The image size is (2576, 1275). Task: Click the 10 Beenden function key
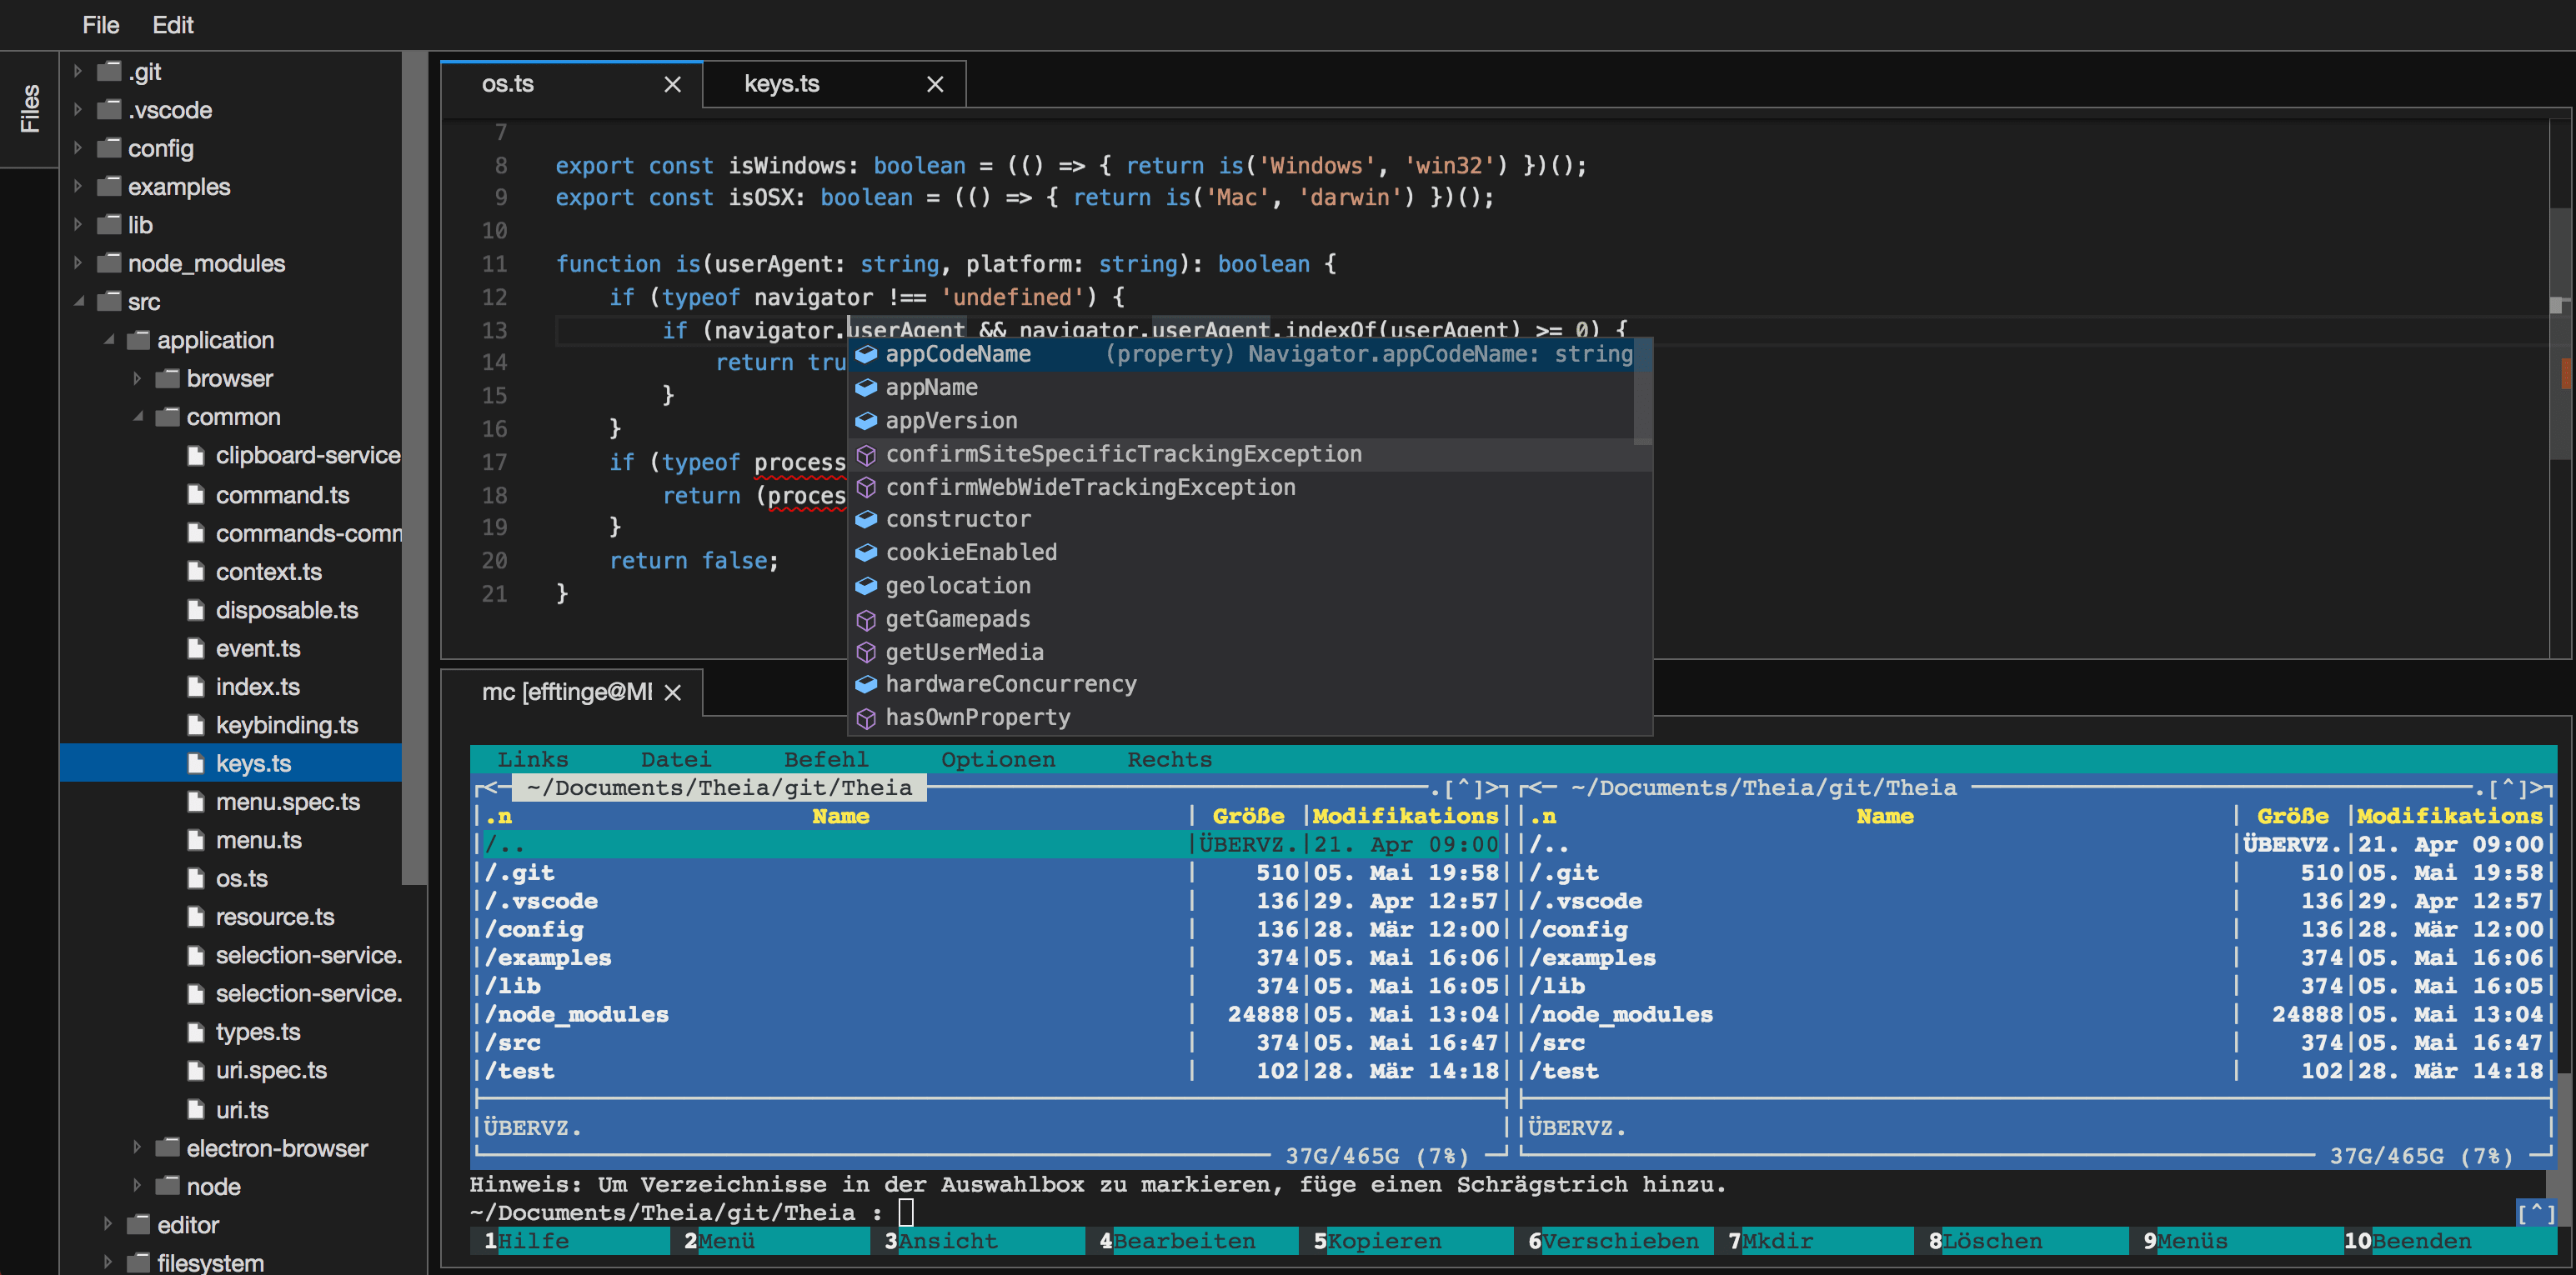(x=2449, y=1241)
